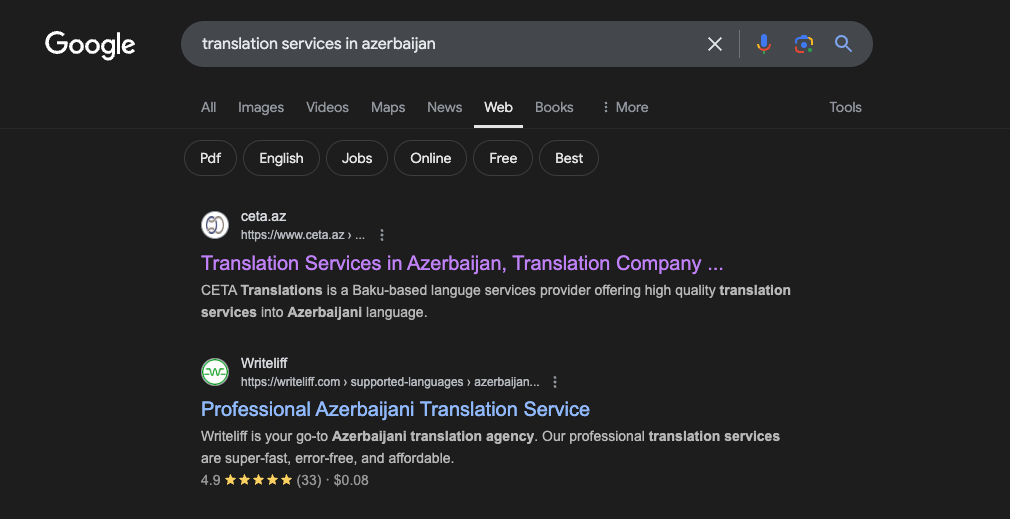Click the CETA Translations description snippet
This screenshot has height=519, width=1010.
click(x=496, y=301)
